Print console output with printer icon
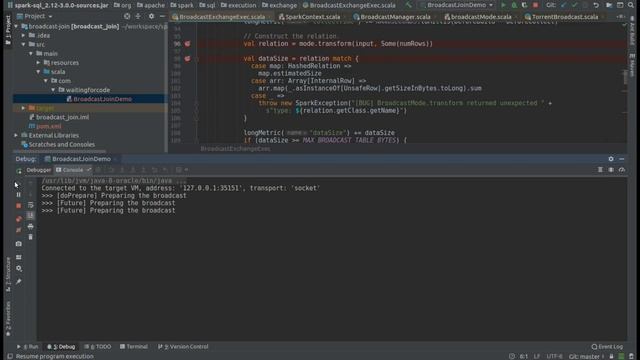Screen dimensions: 640x360 [31, 227]
